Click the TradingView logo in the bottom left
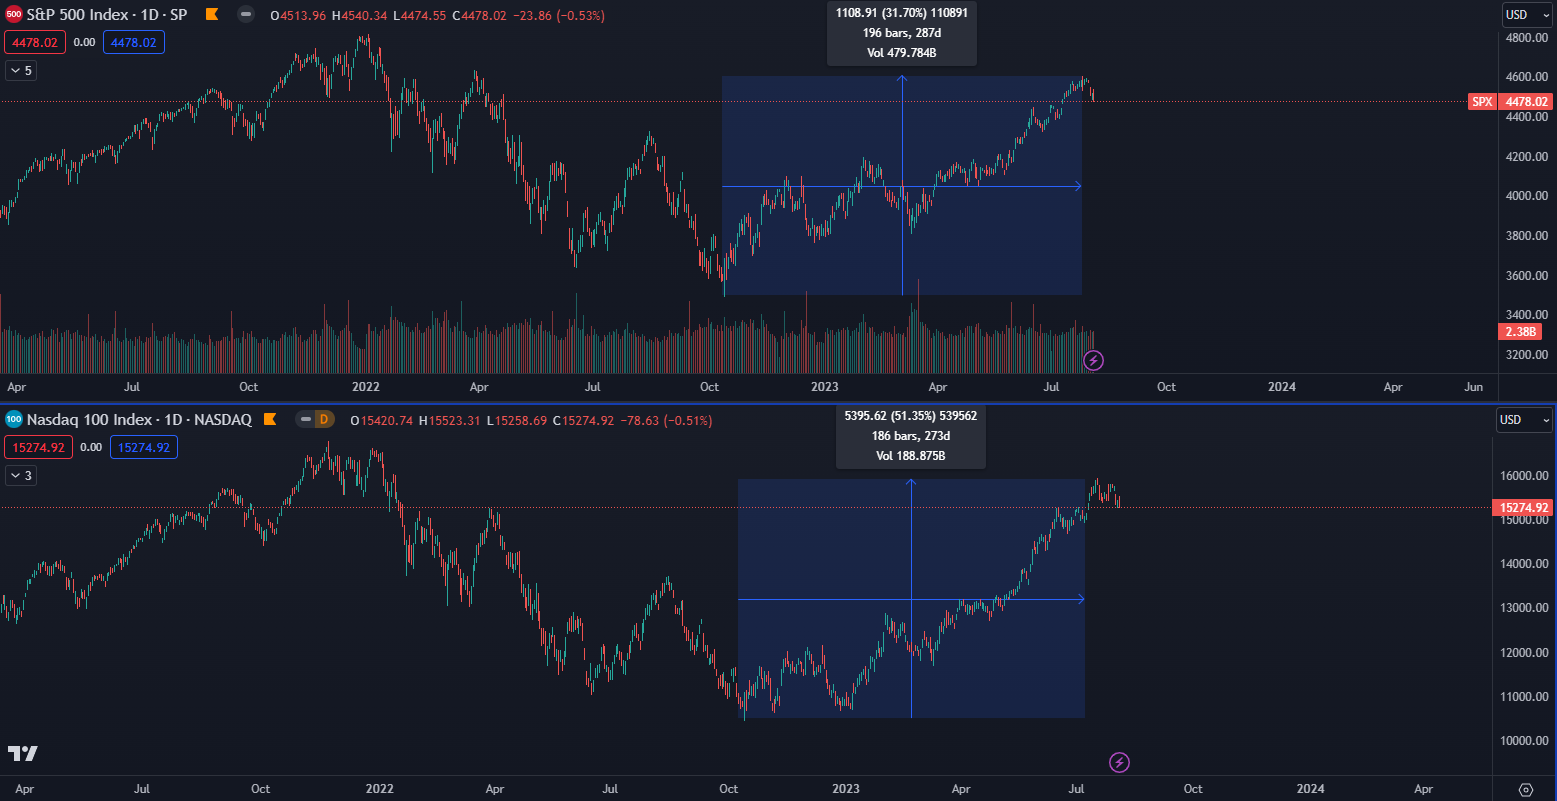This screenshot has height=801, width=1557. point(22,753)
